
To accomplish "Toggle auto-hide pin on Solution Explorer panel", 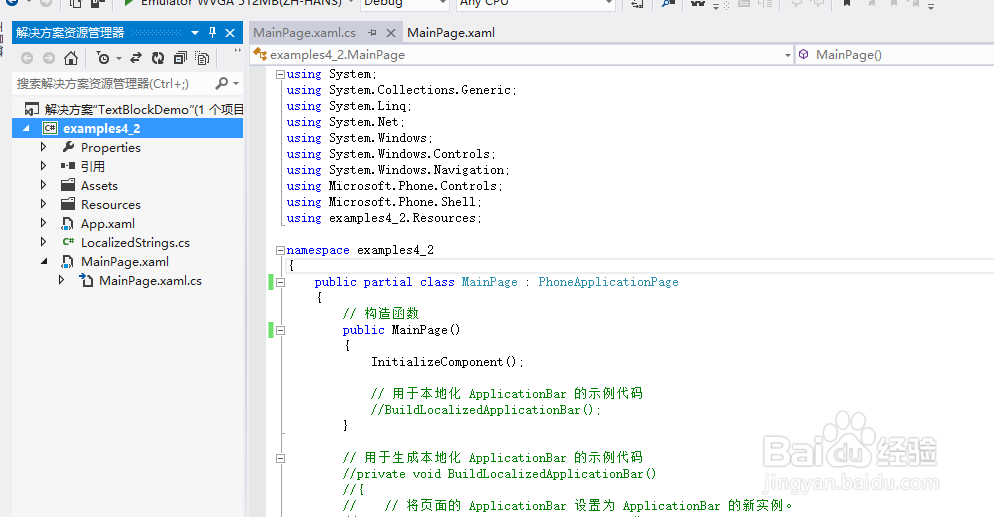I will pyautogui.click(x=212, y=32).
